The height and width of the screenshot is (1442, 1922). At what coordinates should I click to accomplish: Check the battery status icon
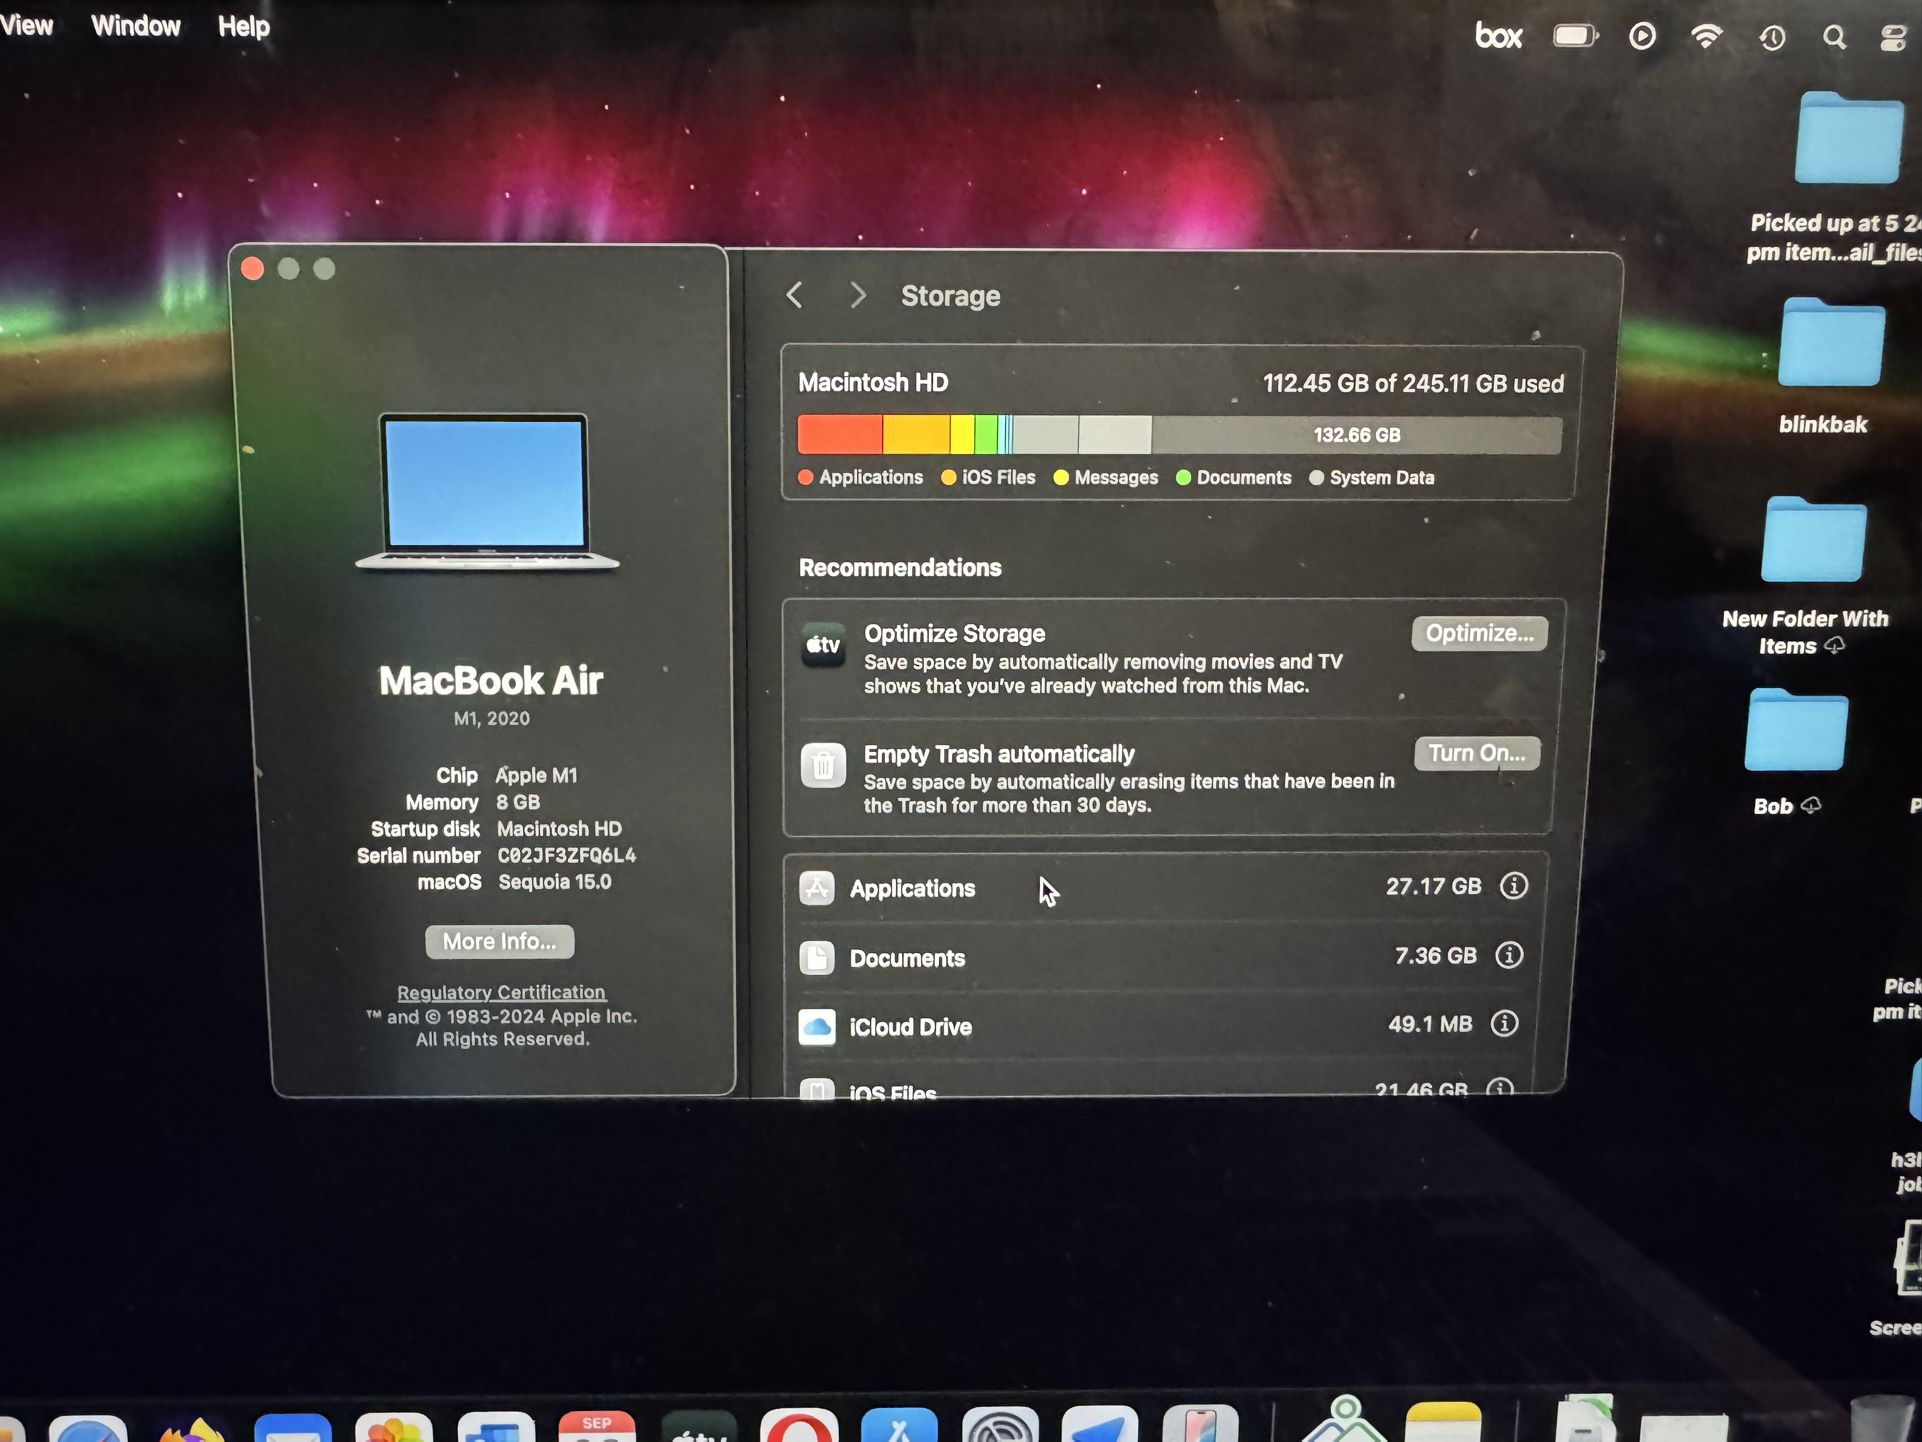click(x=1575, y=36)
